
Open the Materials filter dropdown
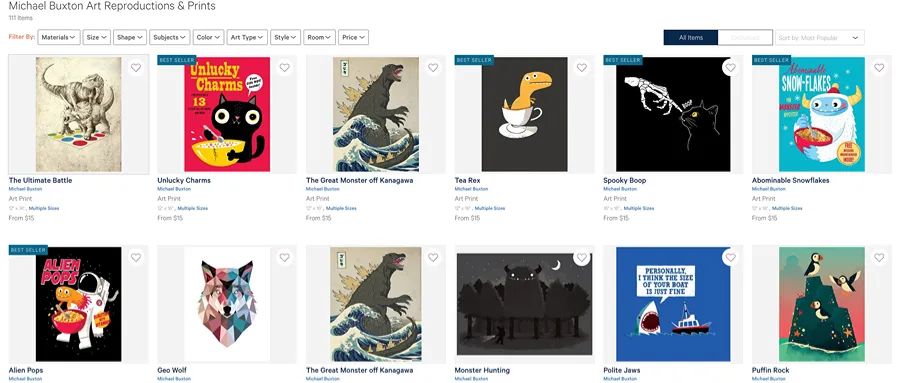point(59,37)
